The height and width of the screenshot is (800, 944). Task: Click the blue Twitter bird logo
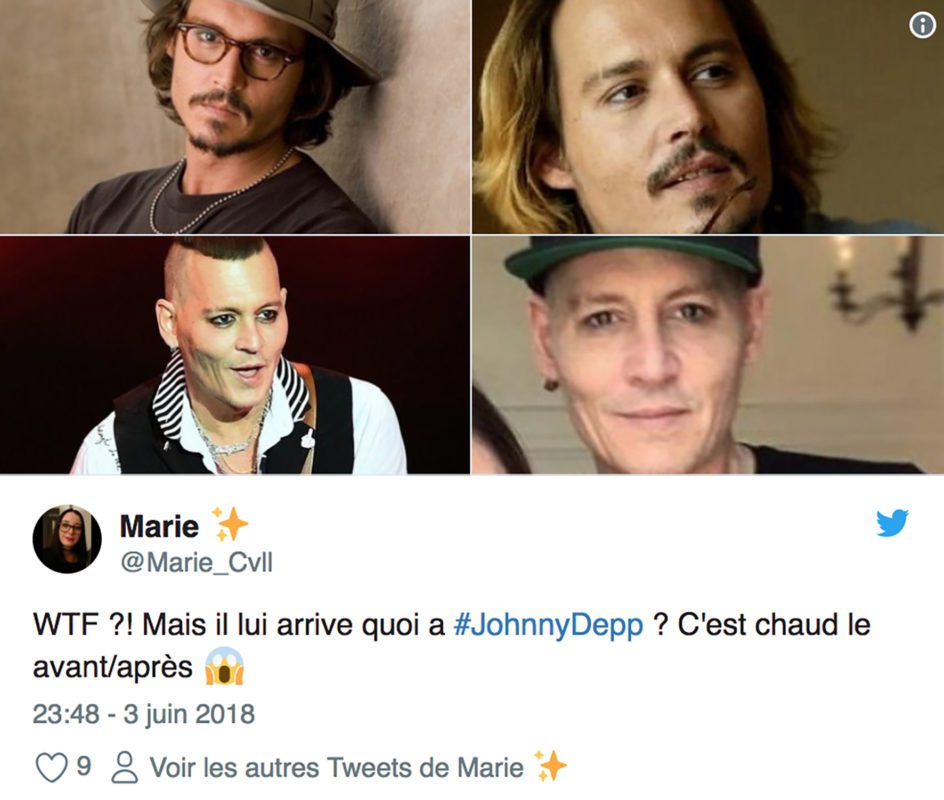(x=892, y=522)
